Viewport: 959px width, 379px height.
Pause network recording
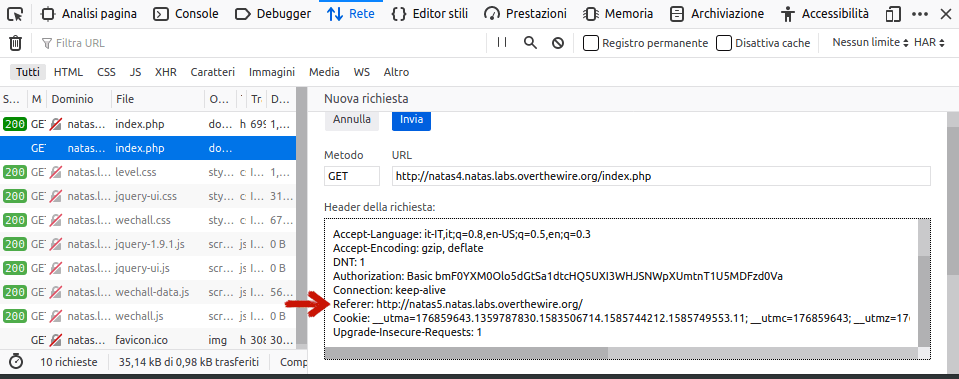[502, 42]
